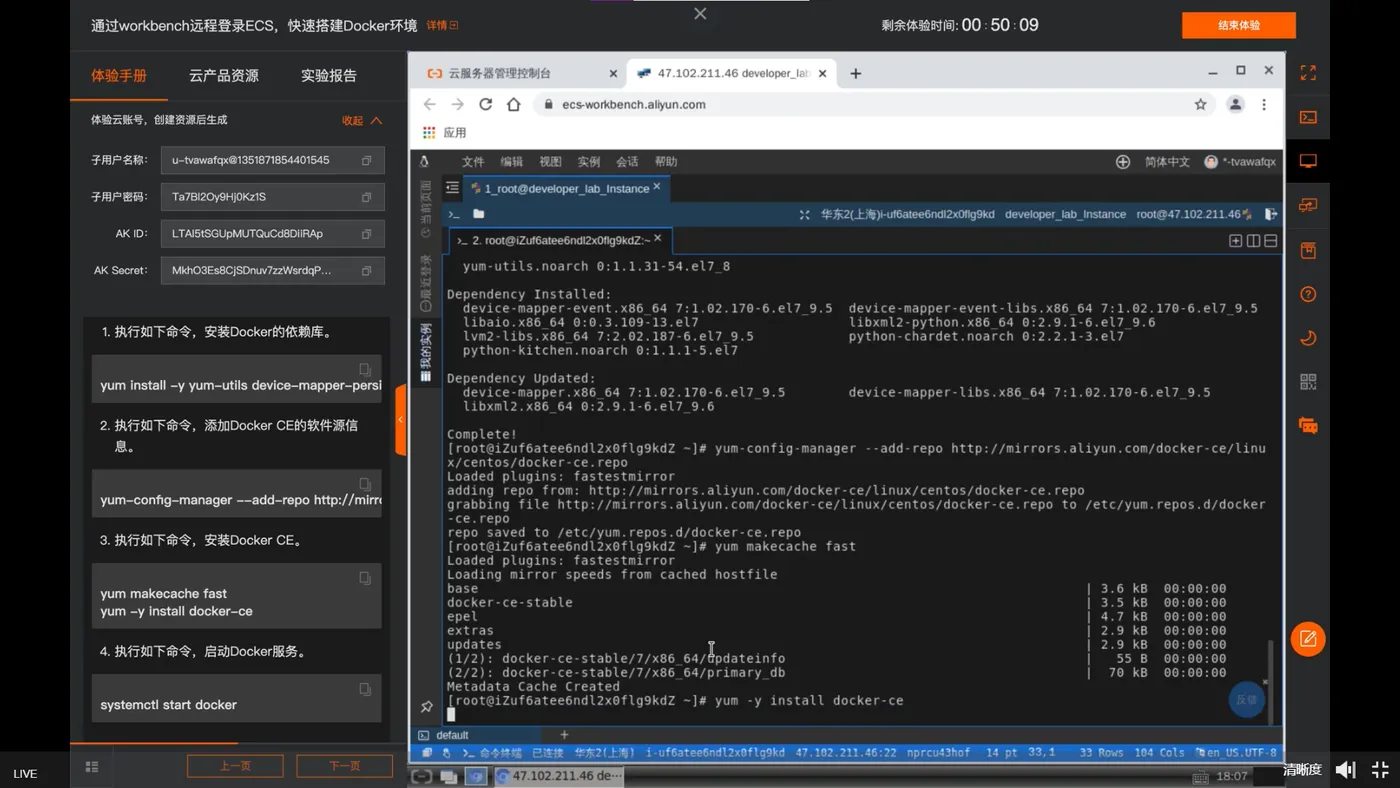Copy the 子用户密码 value

367,197
